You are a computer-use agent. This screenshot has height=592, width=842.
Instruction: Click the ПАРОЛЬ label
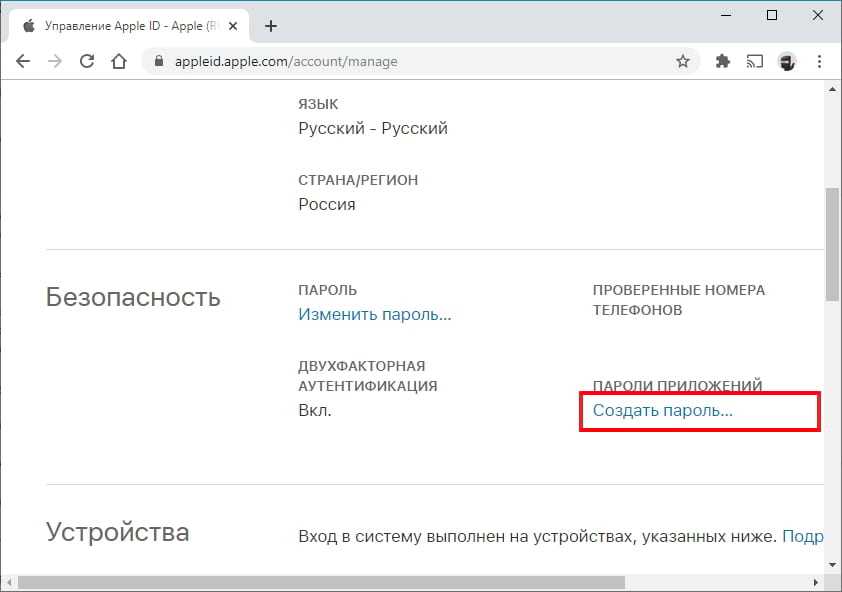tap(328, 290)
